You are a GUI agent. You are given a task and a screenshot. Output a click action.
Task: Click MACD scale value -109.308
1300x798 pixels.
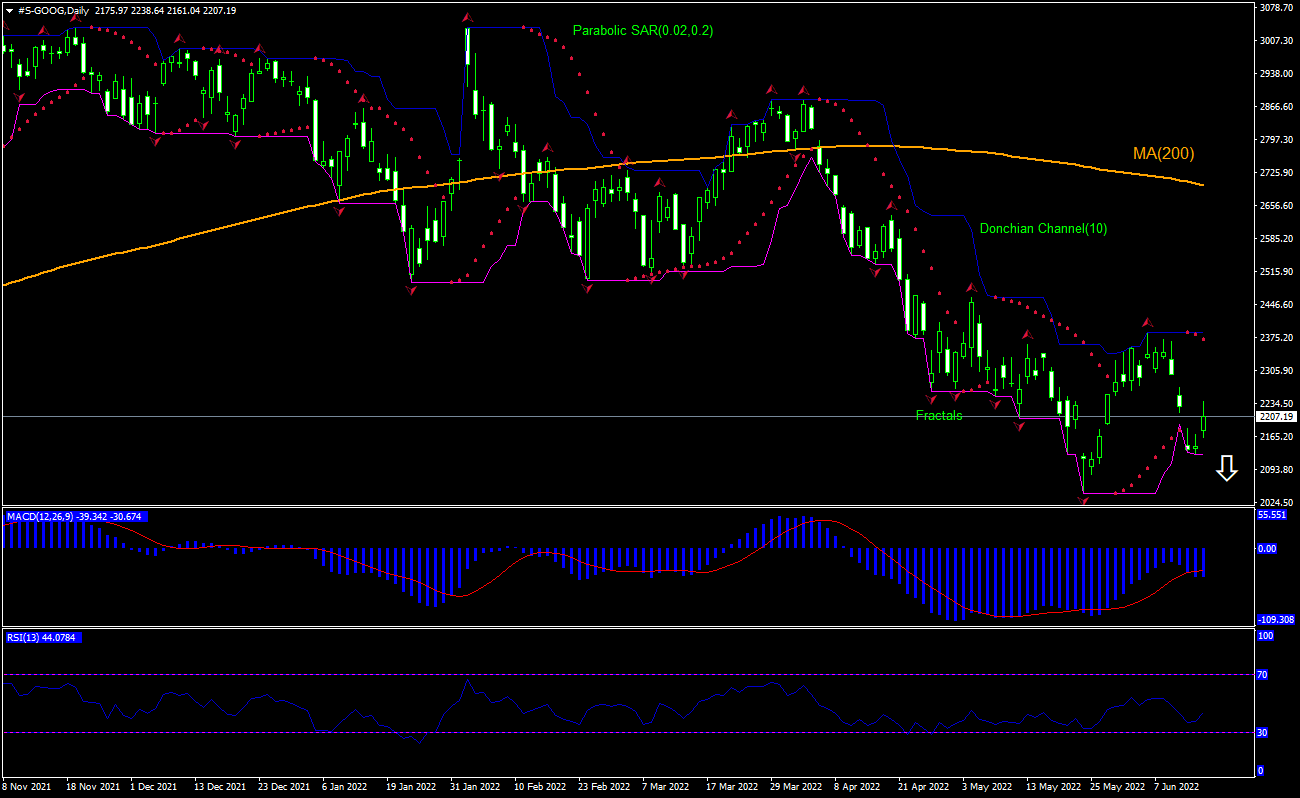click(x=1274, y=620)
